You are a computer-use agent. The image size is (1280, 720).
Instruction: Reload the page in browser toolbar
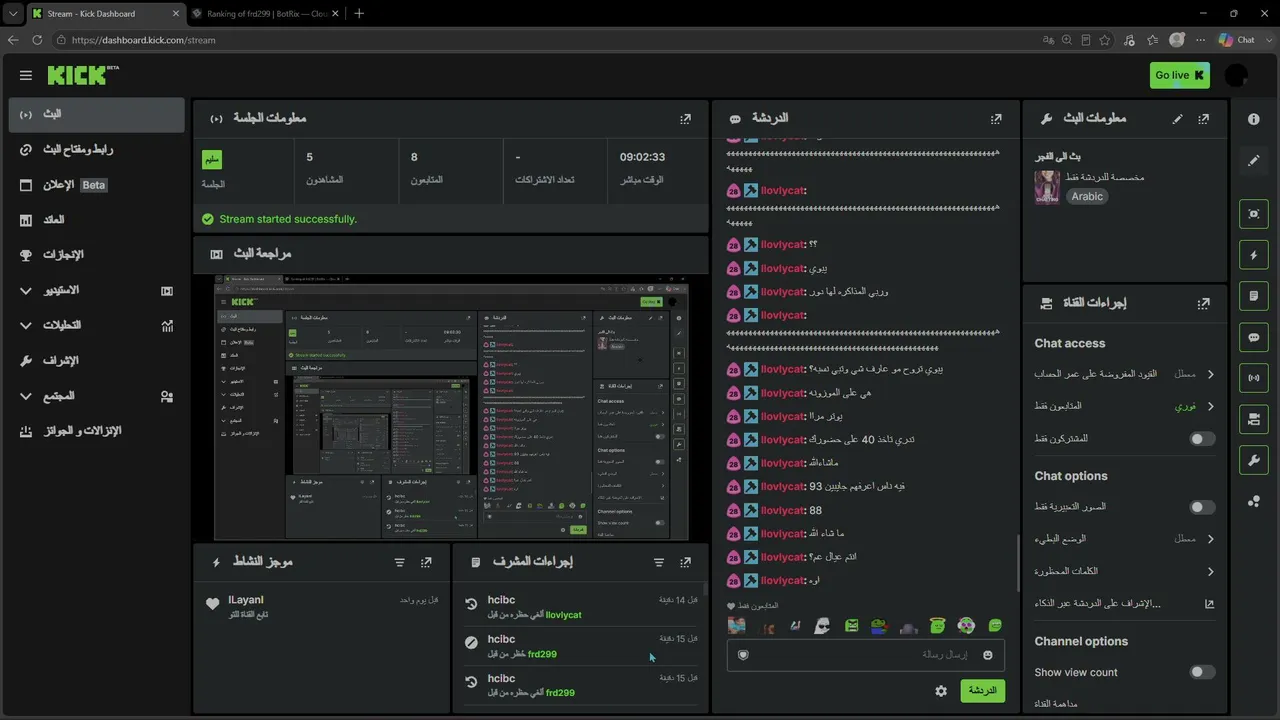pos(37,40)
